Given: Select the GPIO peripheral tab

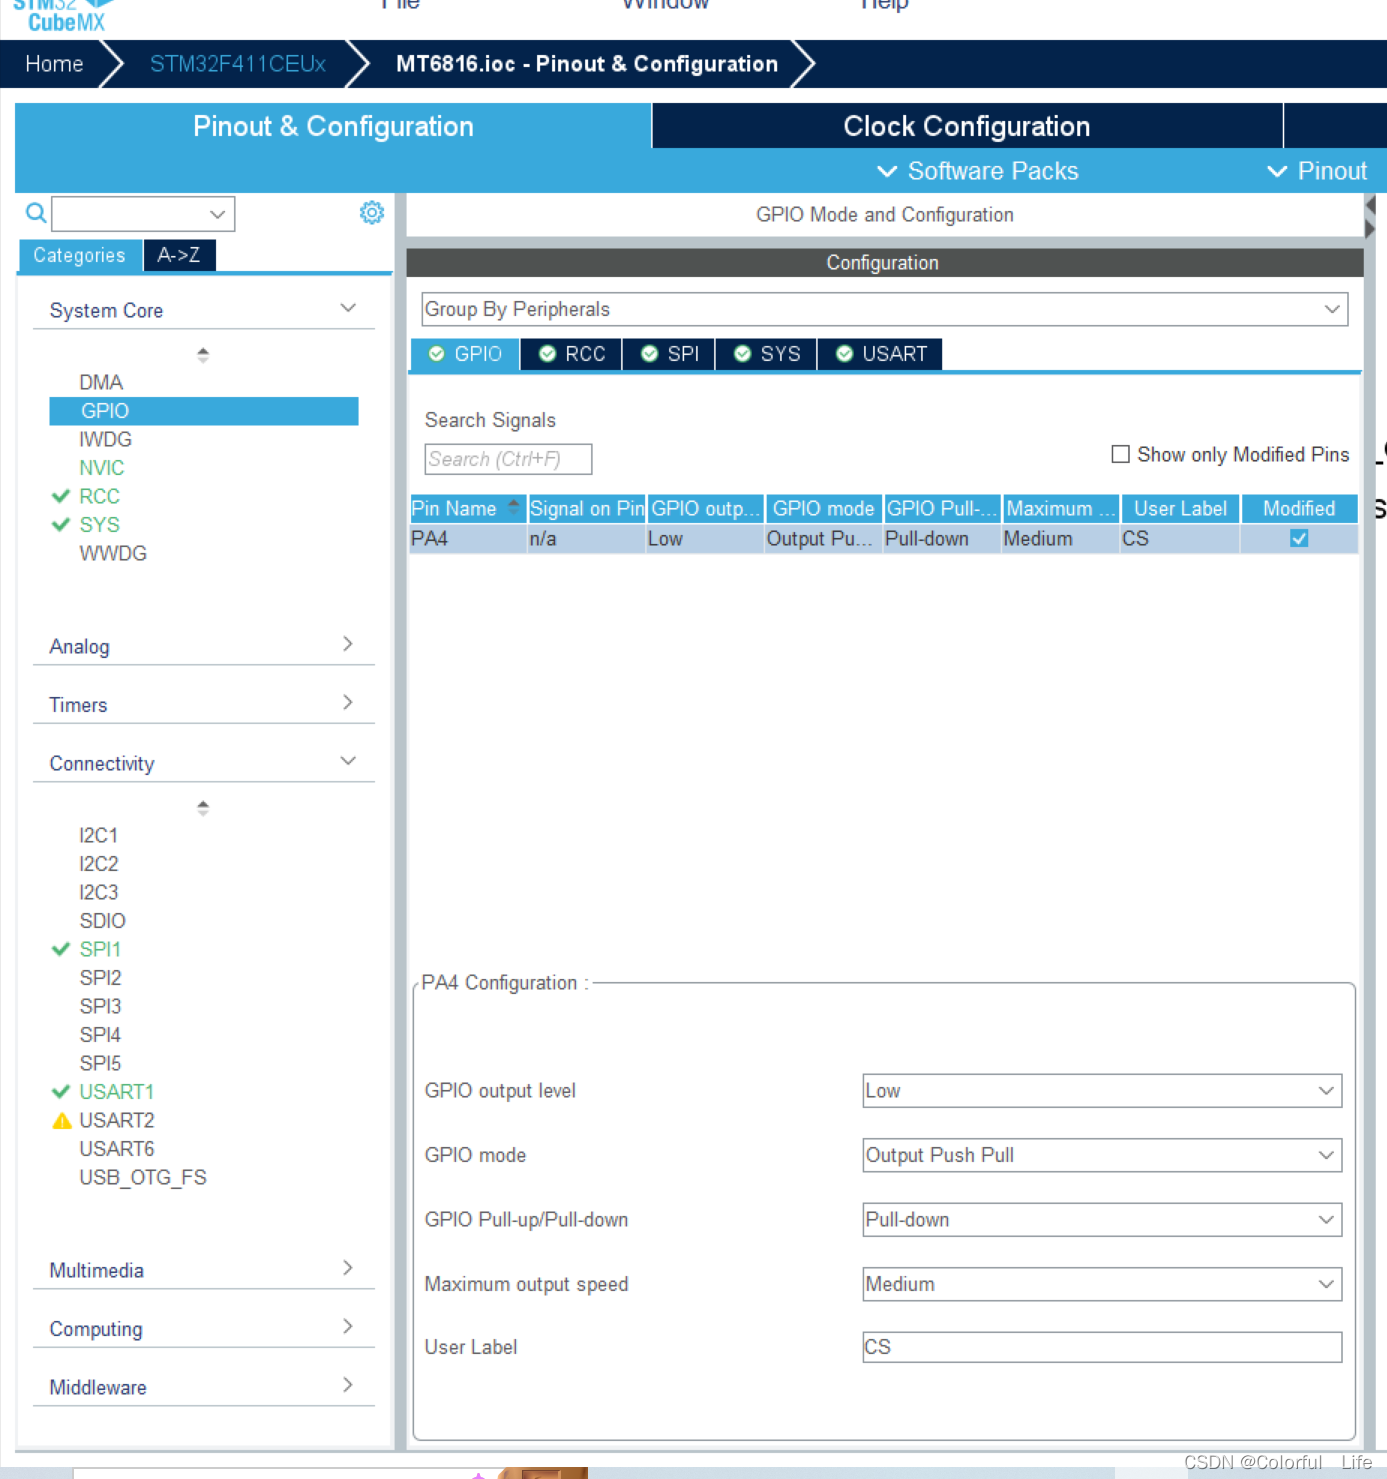Looking at the screenshot, I should 465,354.
